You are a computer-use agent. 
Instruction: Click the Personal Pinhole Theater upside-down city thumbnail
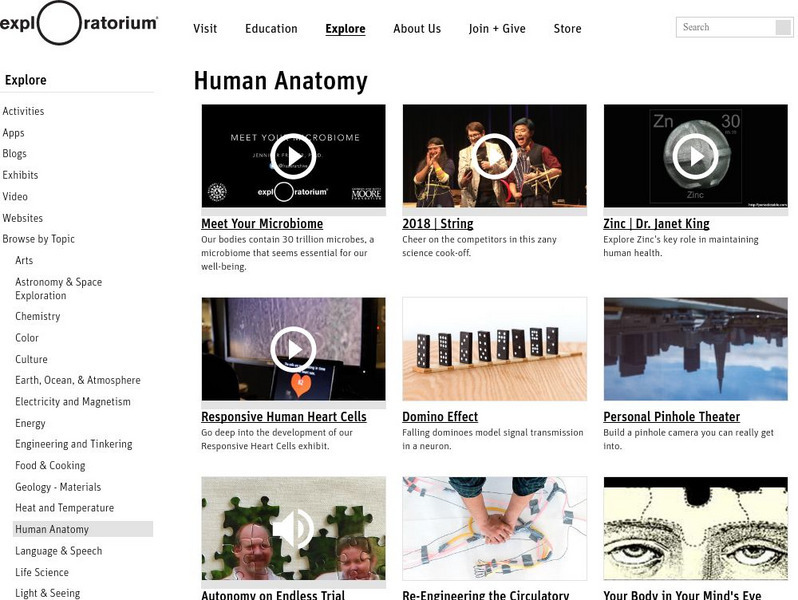[695, 349]
